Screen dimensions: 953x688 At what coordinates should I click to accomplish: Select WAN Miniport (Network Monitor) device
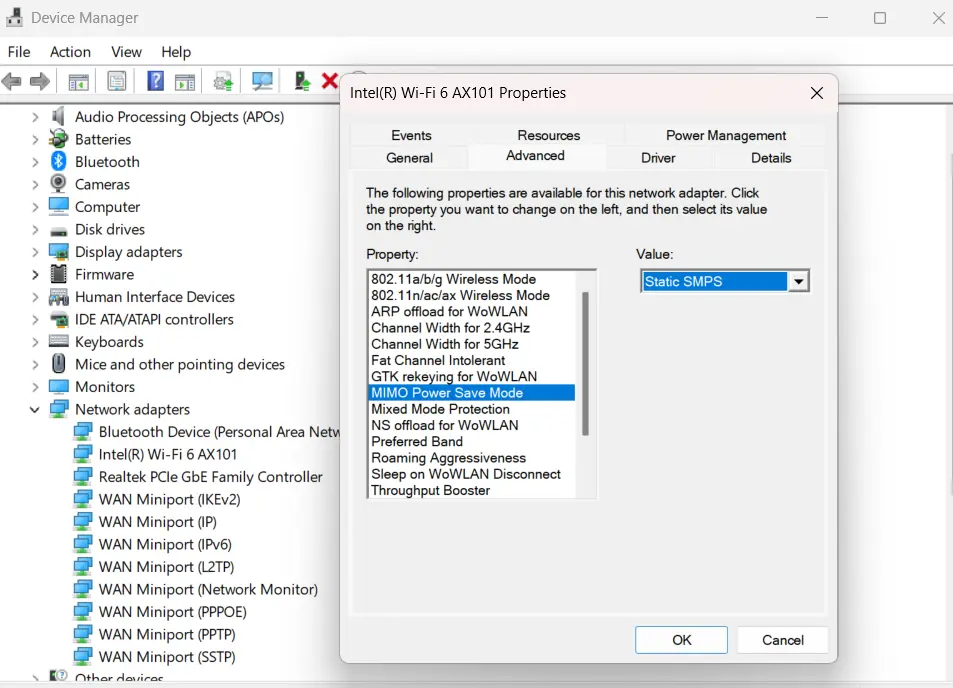tap(208, 589)
